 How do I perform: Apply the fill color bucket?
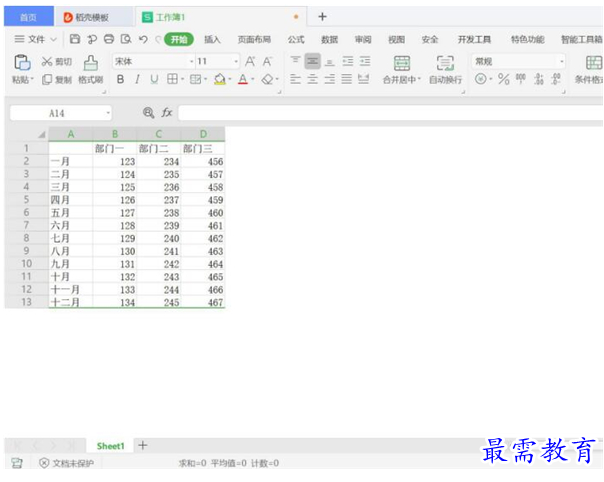pyautogui.click(x=220, y=79)
